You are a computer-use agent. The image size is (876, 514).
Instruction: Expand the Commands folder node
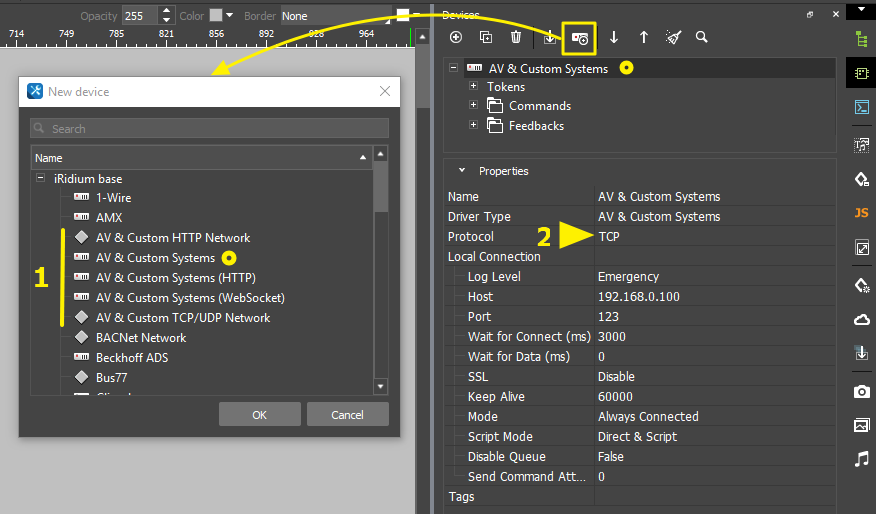point(474,106)
